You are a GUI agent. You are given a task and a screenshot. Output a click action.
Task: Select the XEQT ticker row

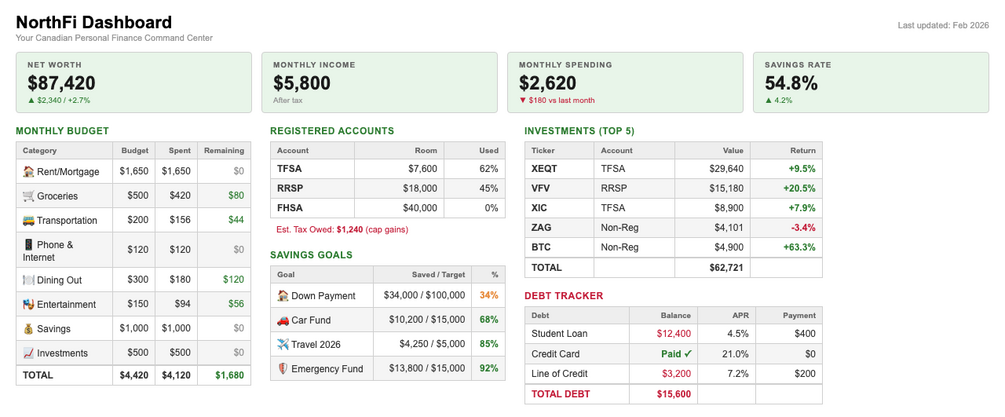tap(544, 169)
